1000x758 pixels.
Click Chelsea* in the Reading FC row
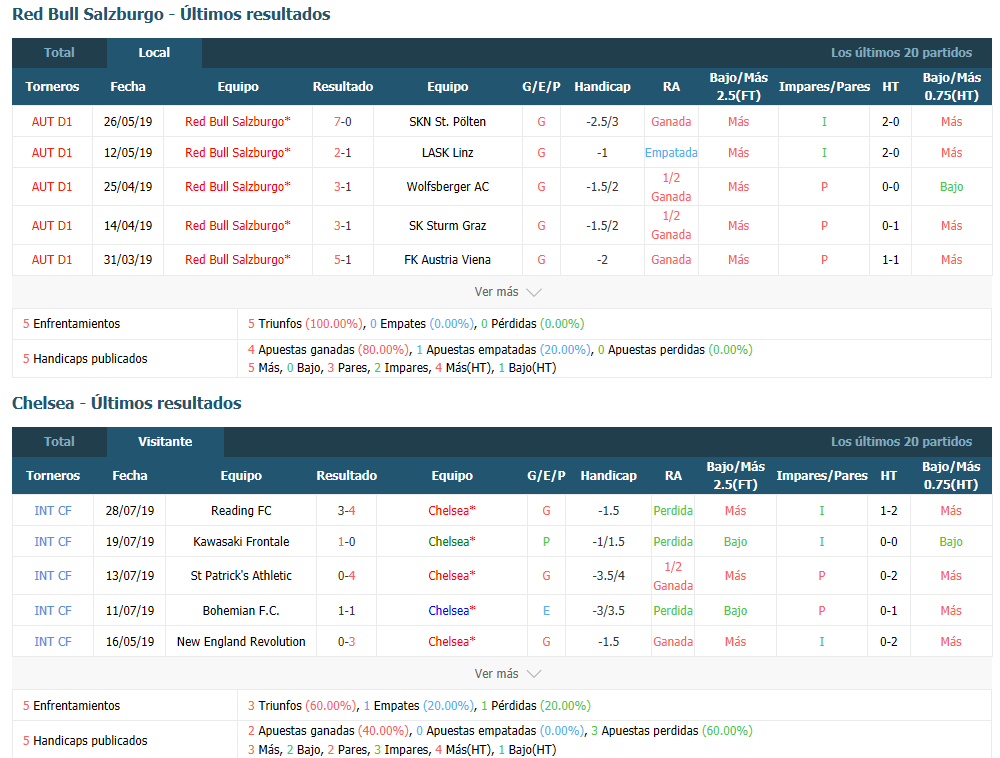click(452, 511)
